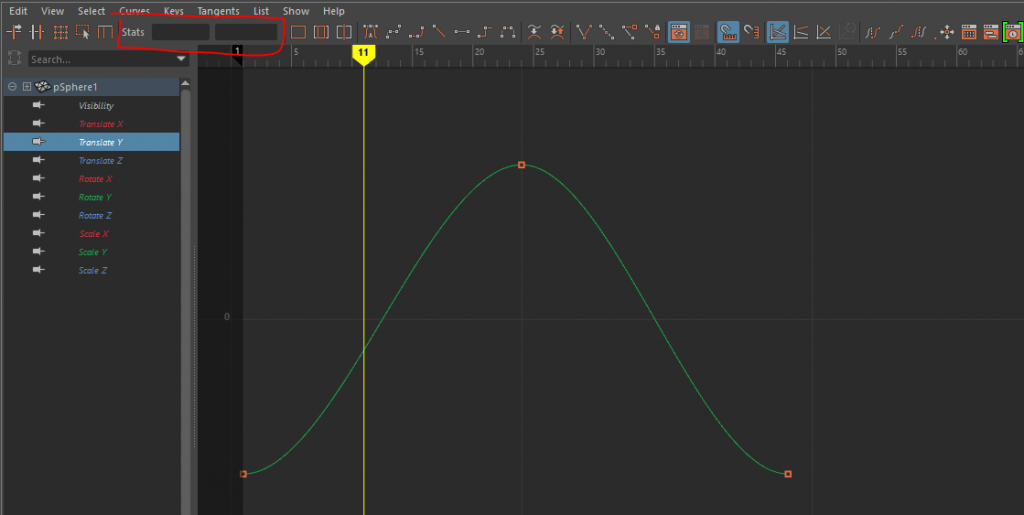Screen dimensions: 1024x515
Task: Select the Lattice Deform Keys tool
Action: tap(60, 32)
